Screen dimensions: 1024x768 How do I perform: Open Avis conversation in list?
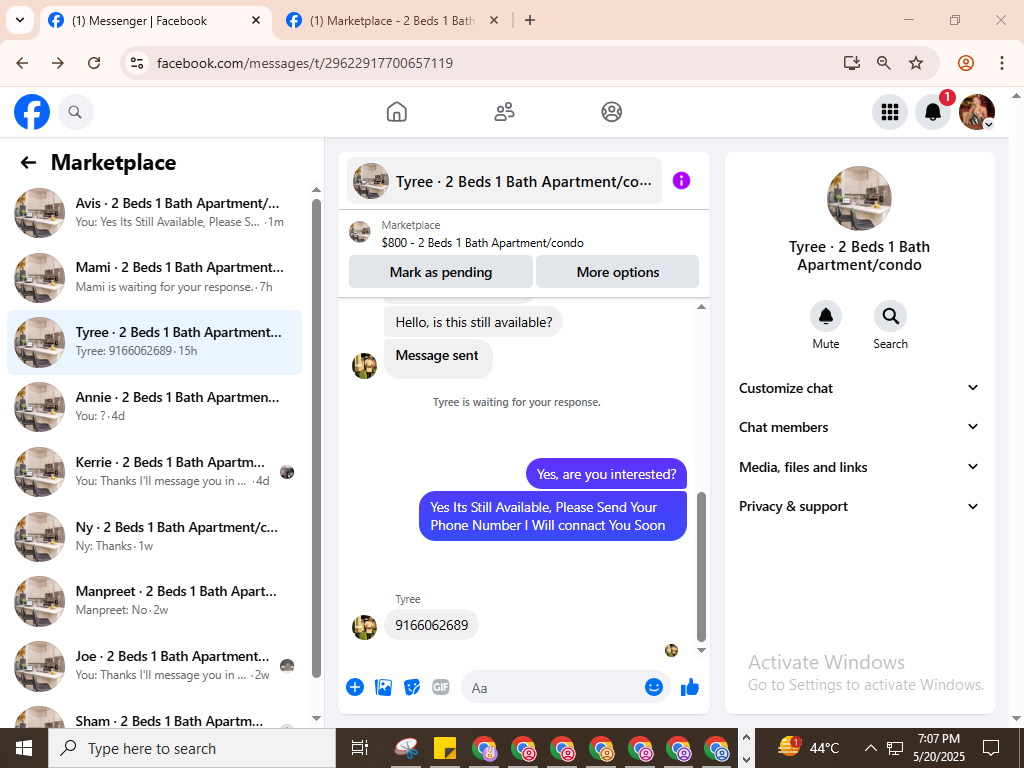(154, 213)
